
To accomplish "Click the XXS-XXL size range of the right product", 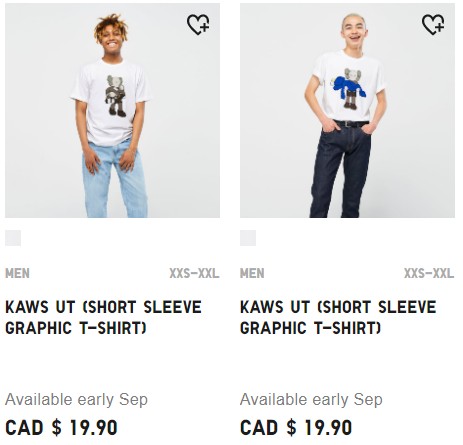I will [429, 273].
